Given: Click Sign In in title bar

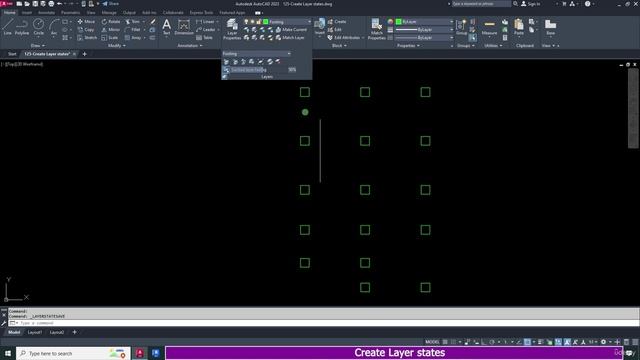Looking at the screenshot, I should tap(531, 4).
